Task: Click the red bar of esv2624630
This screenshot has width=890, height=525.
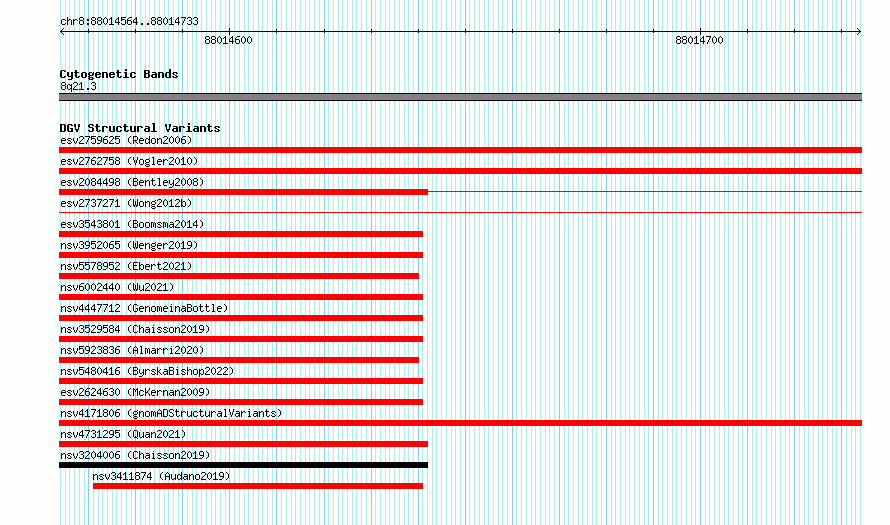Action: point(241,402)
